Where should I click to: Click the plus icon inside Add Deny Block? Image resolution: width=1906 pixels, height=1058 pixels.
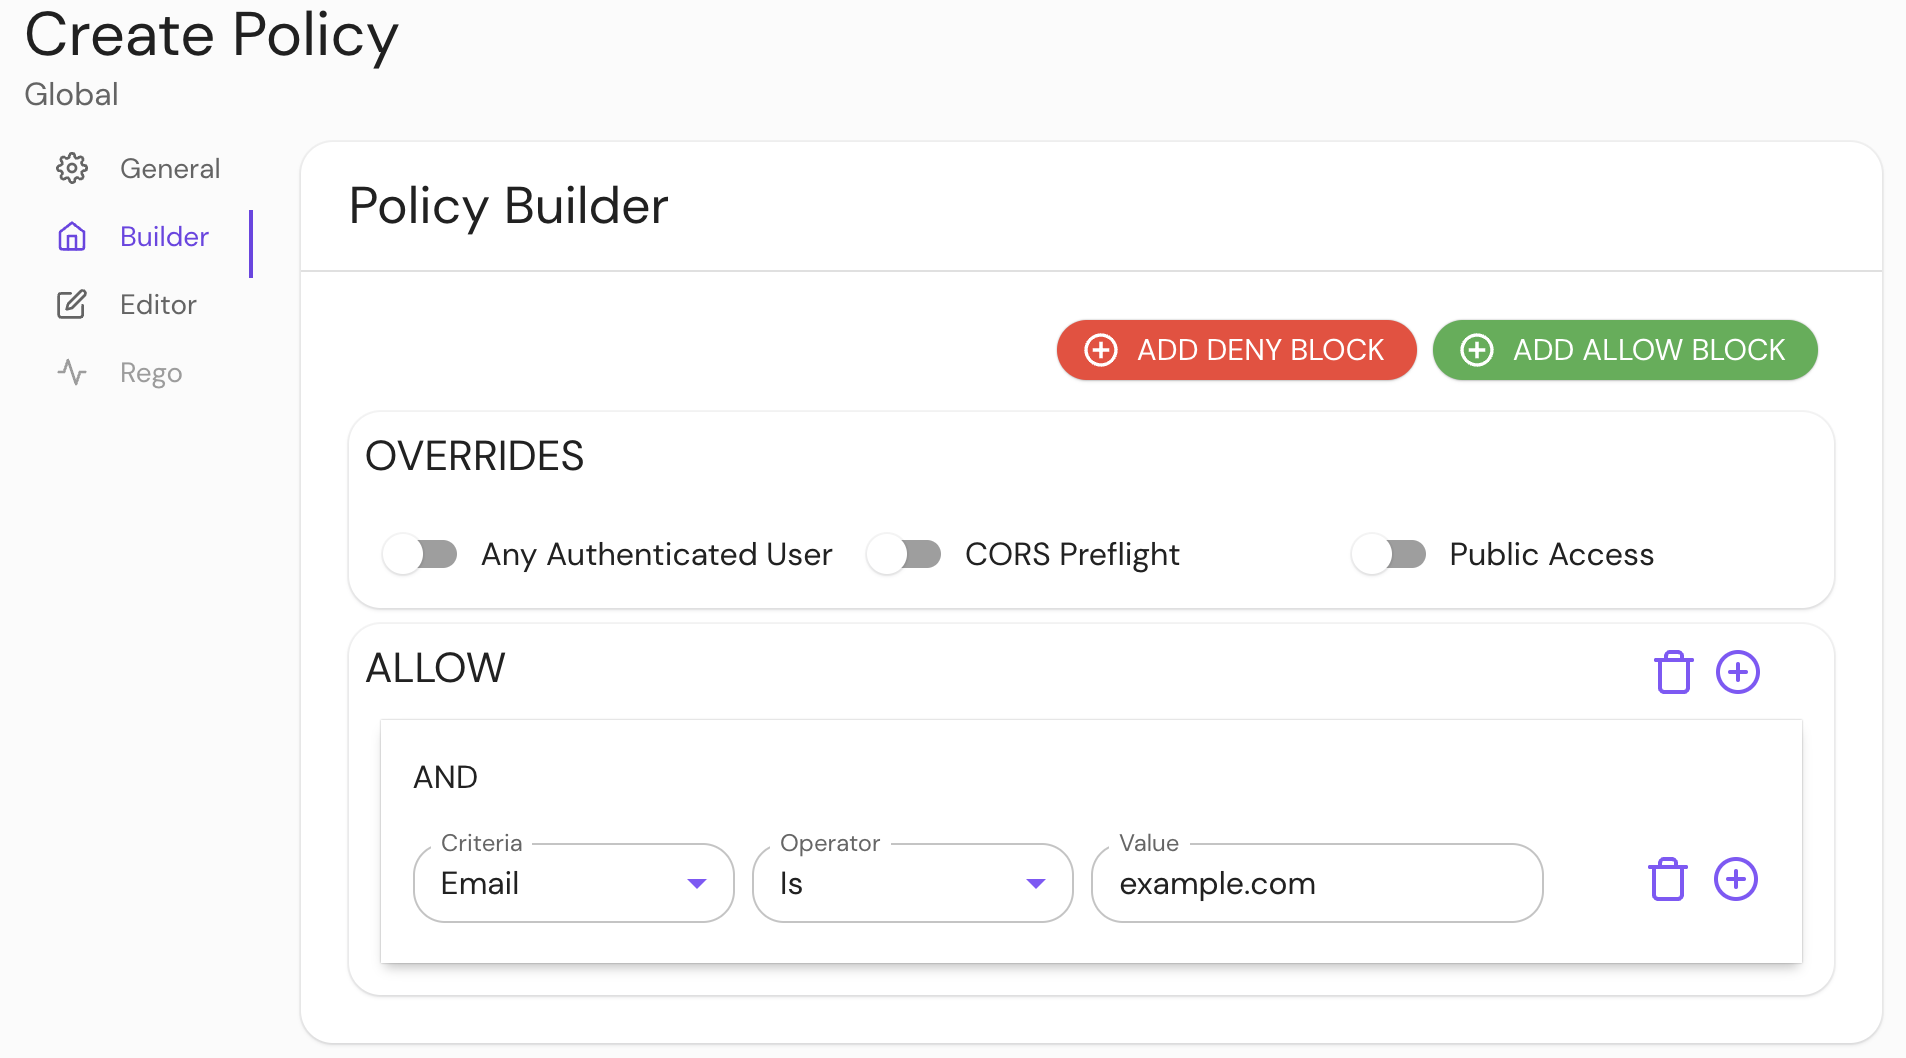point(1101,350)
